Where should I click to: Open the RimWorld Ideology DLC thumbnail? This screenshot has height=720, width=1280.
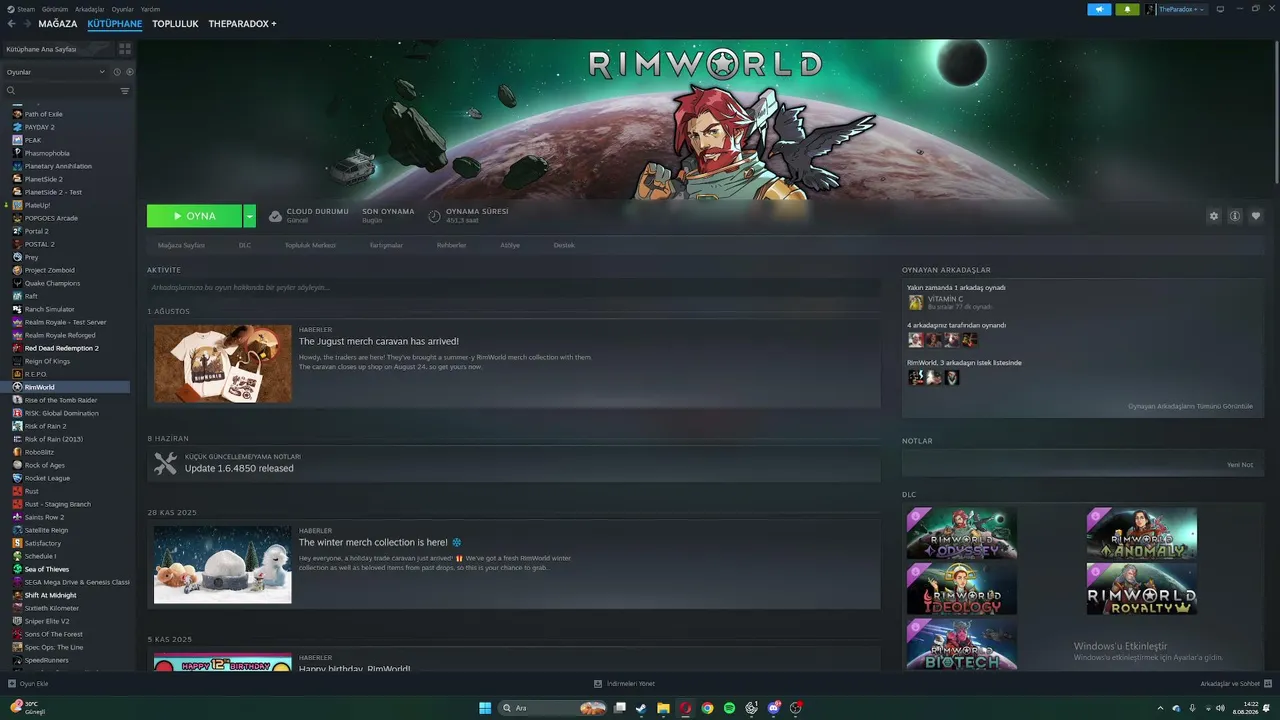pyautogui.click(x=962, y=589)
